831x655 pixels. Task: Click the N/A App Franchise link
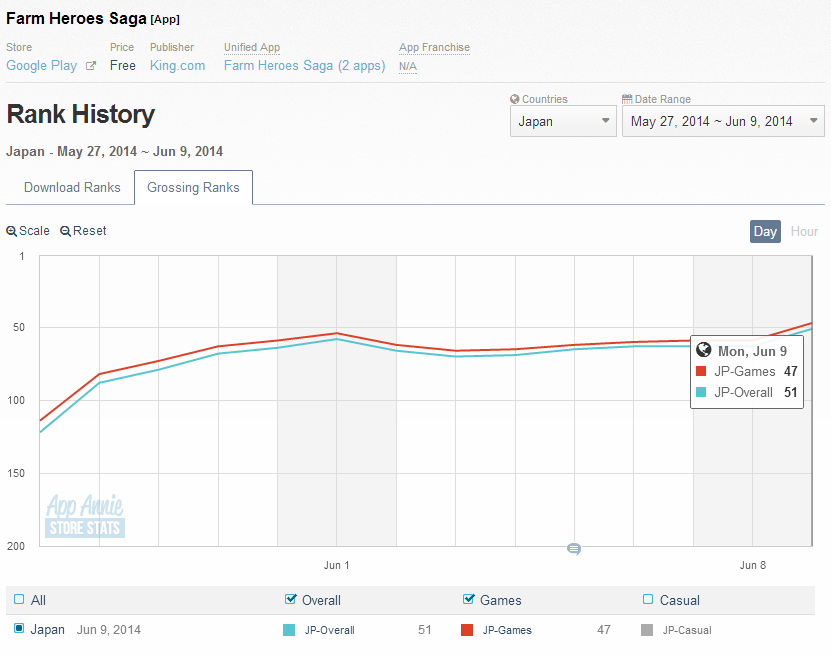(x=408, y=67)
